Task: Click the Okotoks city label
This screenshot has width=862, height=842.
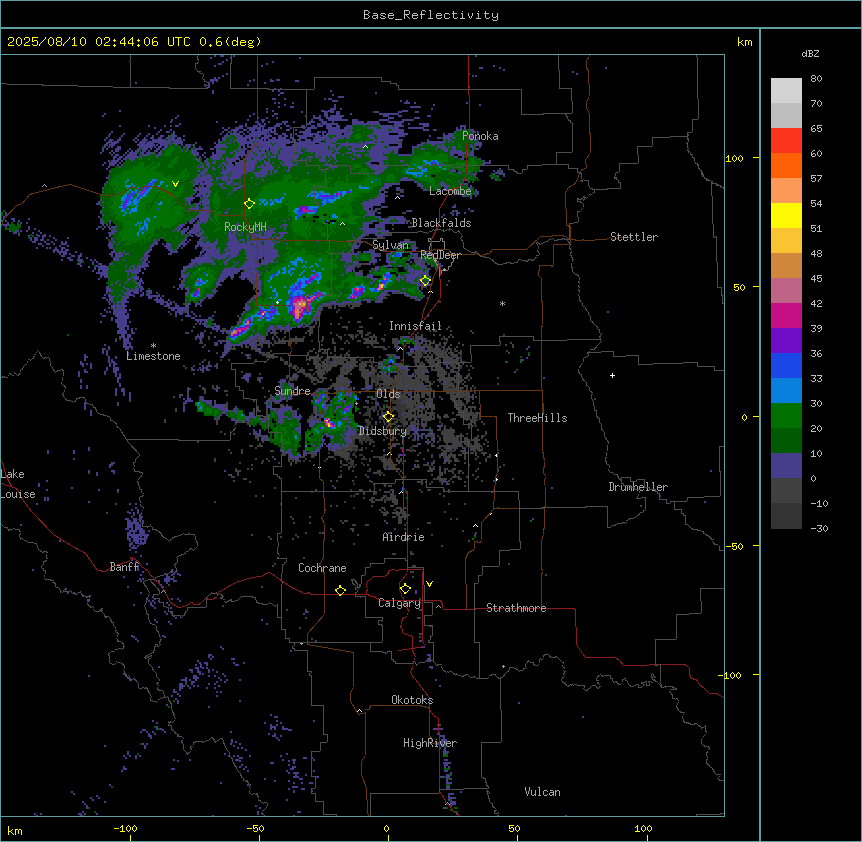Action: [412, 700]
